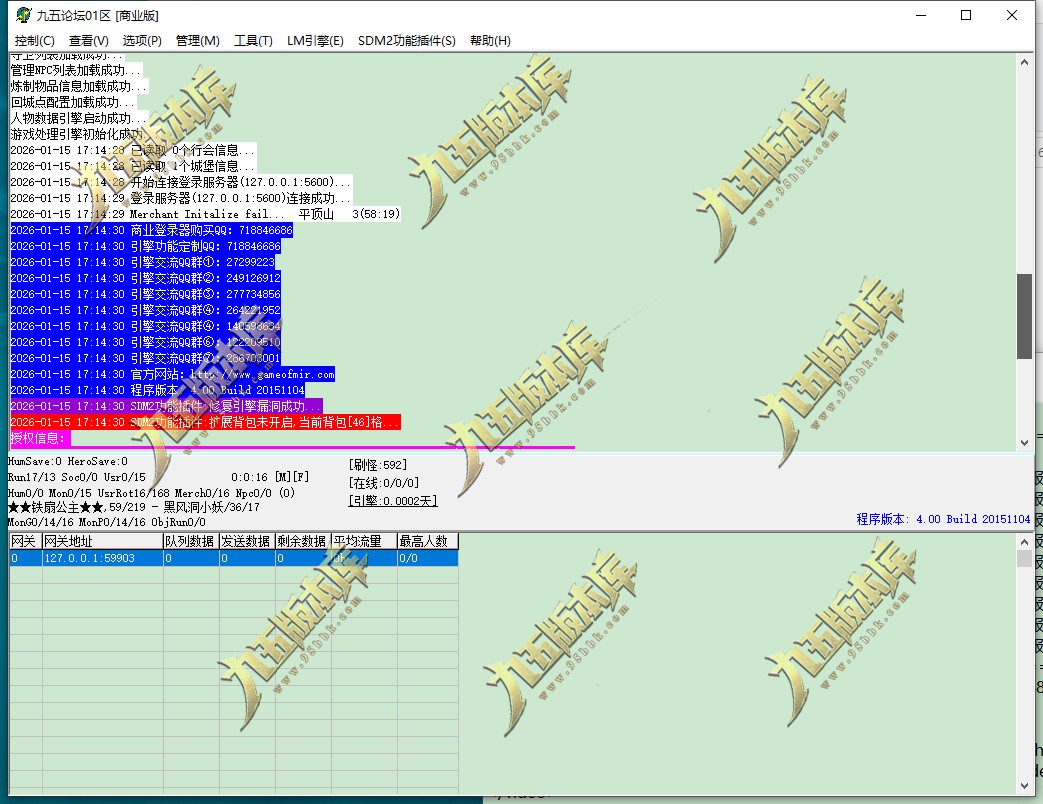Click the 授权信息 label
This screenshot has width=1043, height=804.
pos(39,438)
